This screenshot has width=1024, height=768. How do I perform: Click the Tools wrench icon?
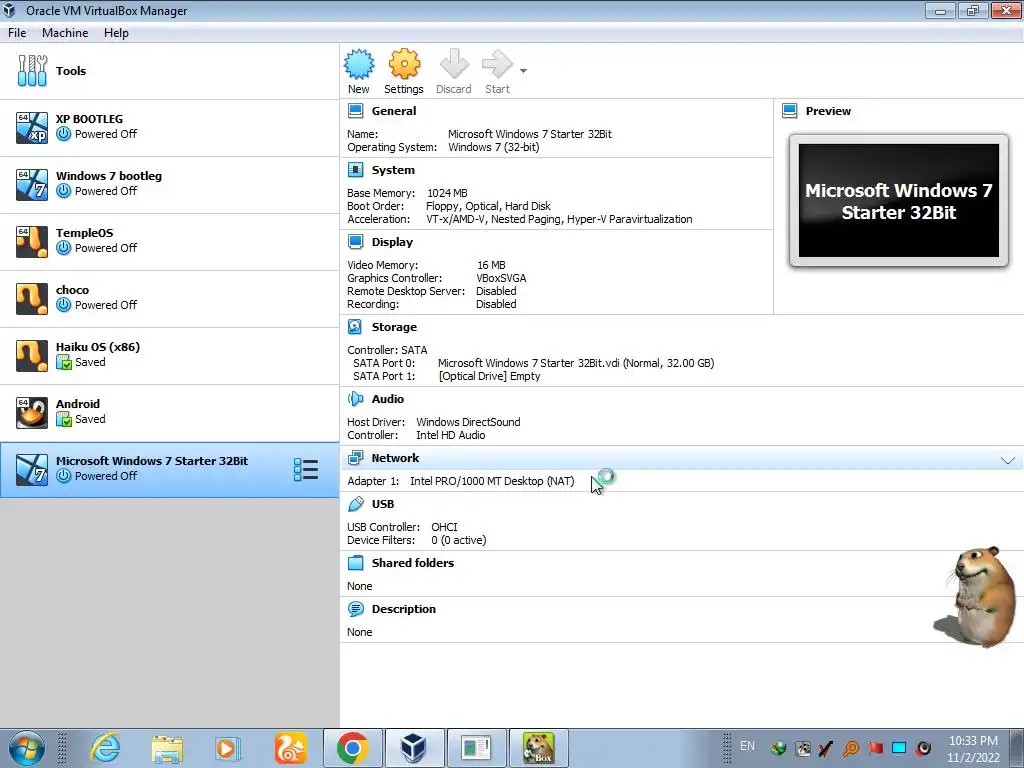[x=32, y=71]
